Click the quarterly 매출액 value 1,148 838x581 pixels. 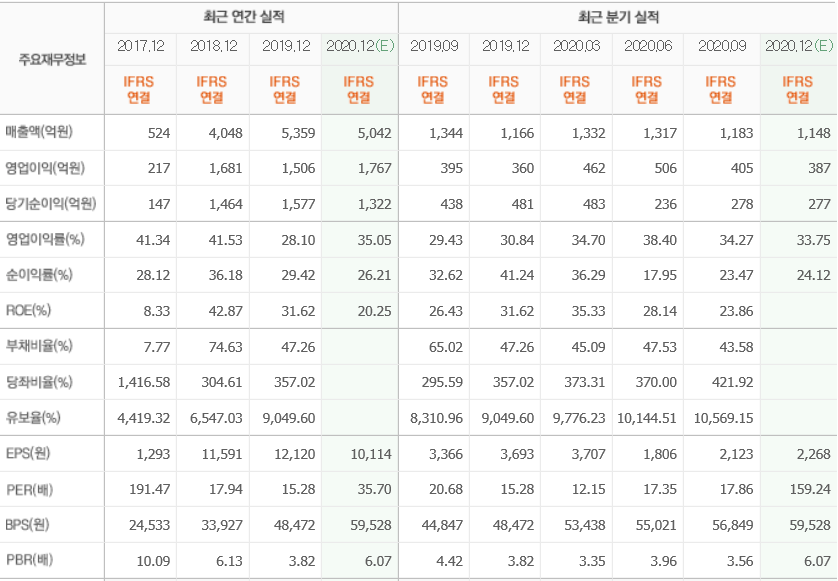pos(814,133)
